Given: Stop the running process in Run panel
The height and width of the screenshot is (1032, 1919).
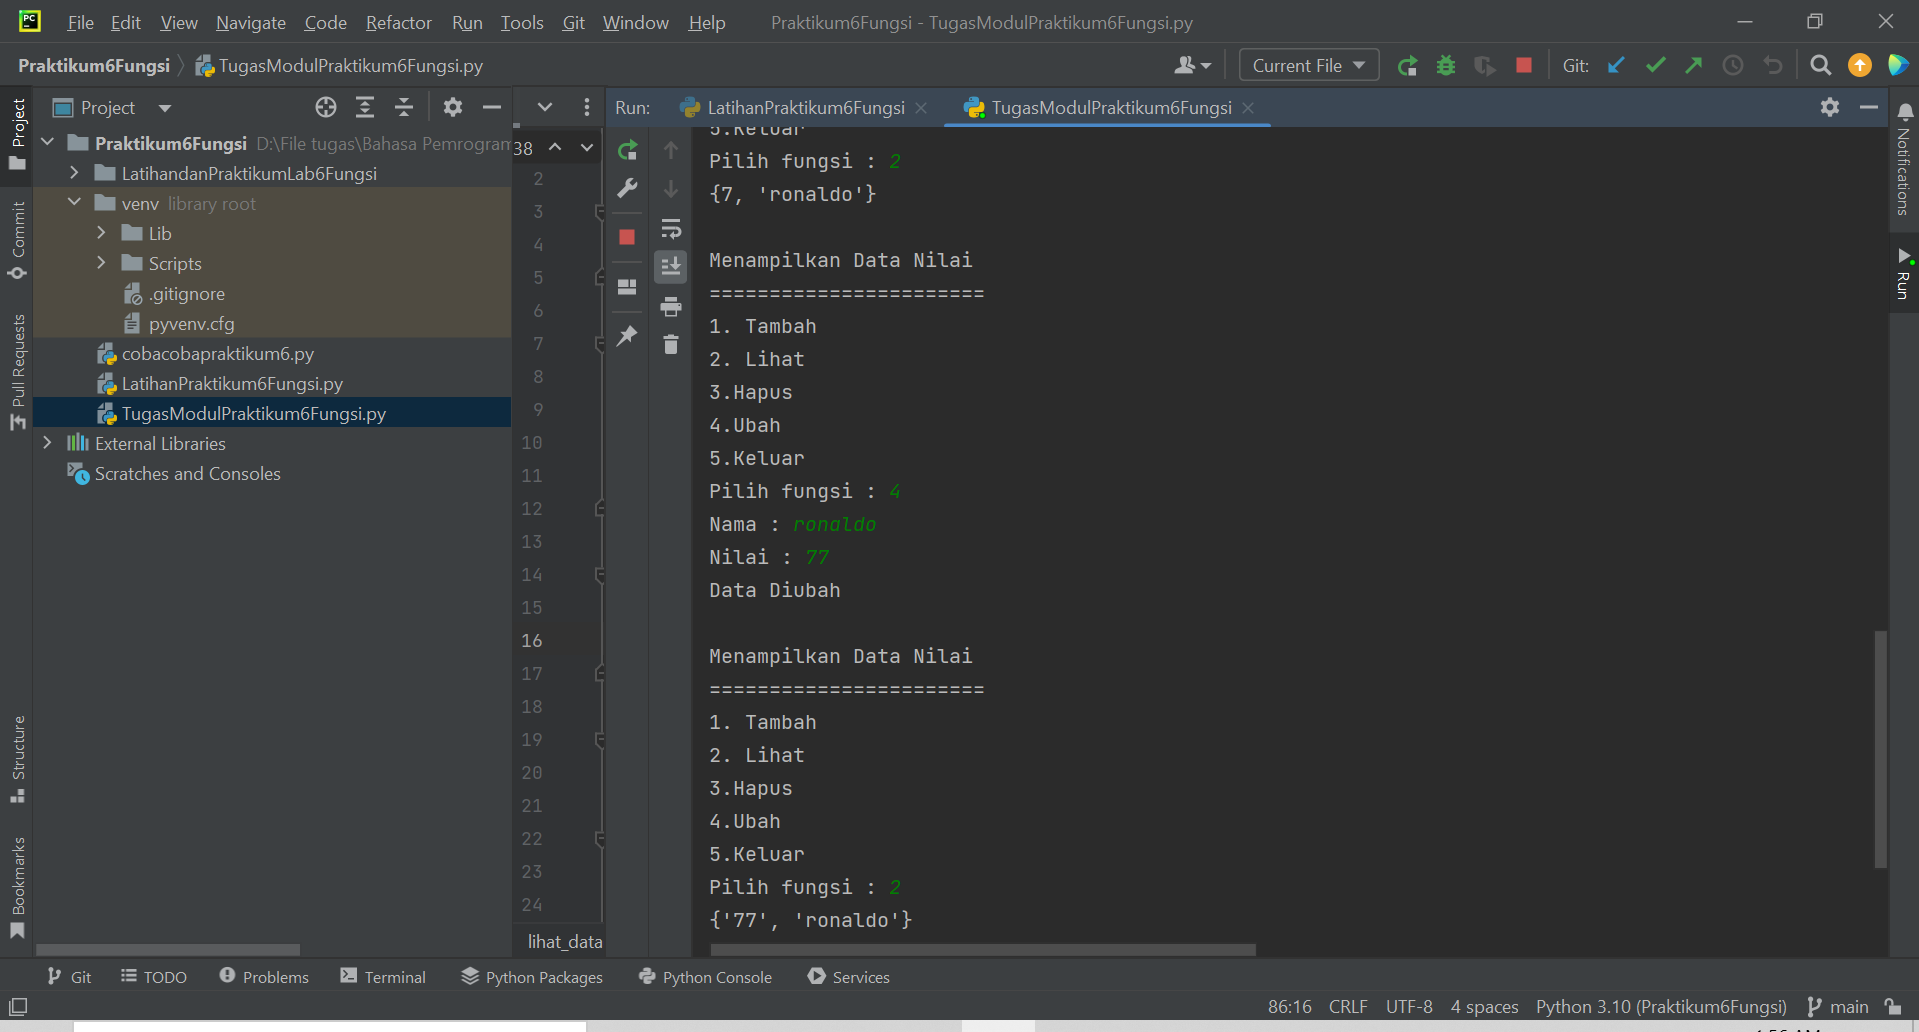Looking at the screenshot, I should (627, 237).
